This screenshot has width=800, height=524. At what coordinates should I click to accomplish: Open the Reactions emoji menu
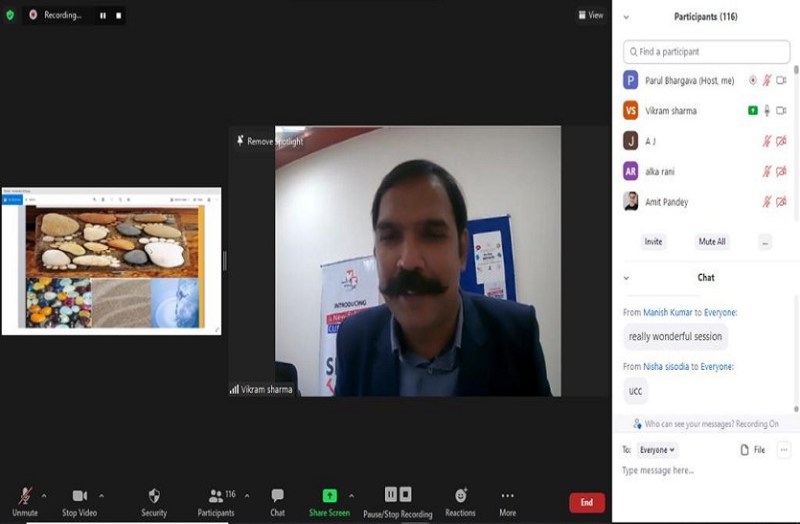tap(460, 496)
